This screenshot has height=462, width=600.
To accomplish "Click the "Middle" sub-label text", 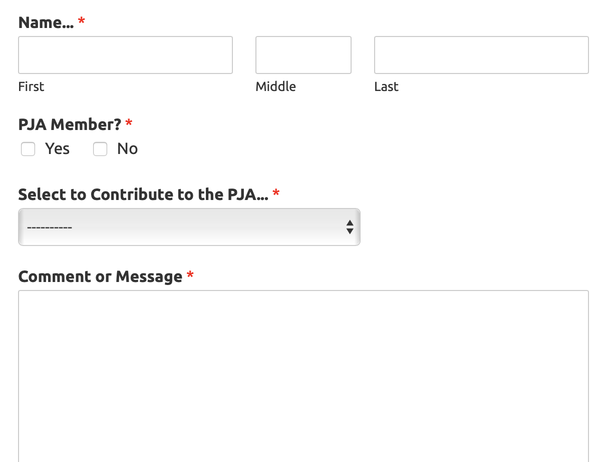I will coord(275,87).
